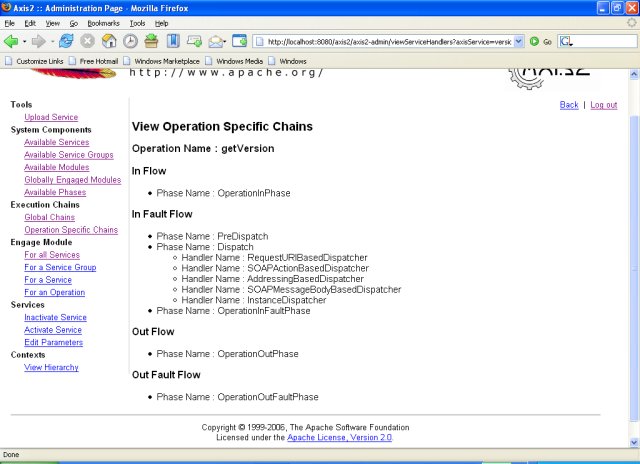Viewport: 640px width, 464px height.
Task: Expand the Mail button dropdown arrow
Action: pos(225,42)
